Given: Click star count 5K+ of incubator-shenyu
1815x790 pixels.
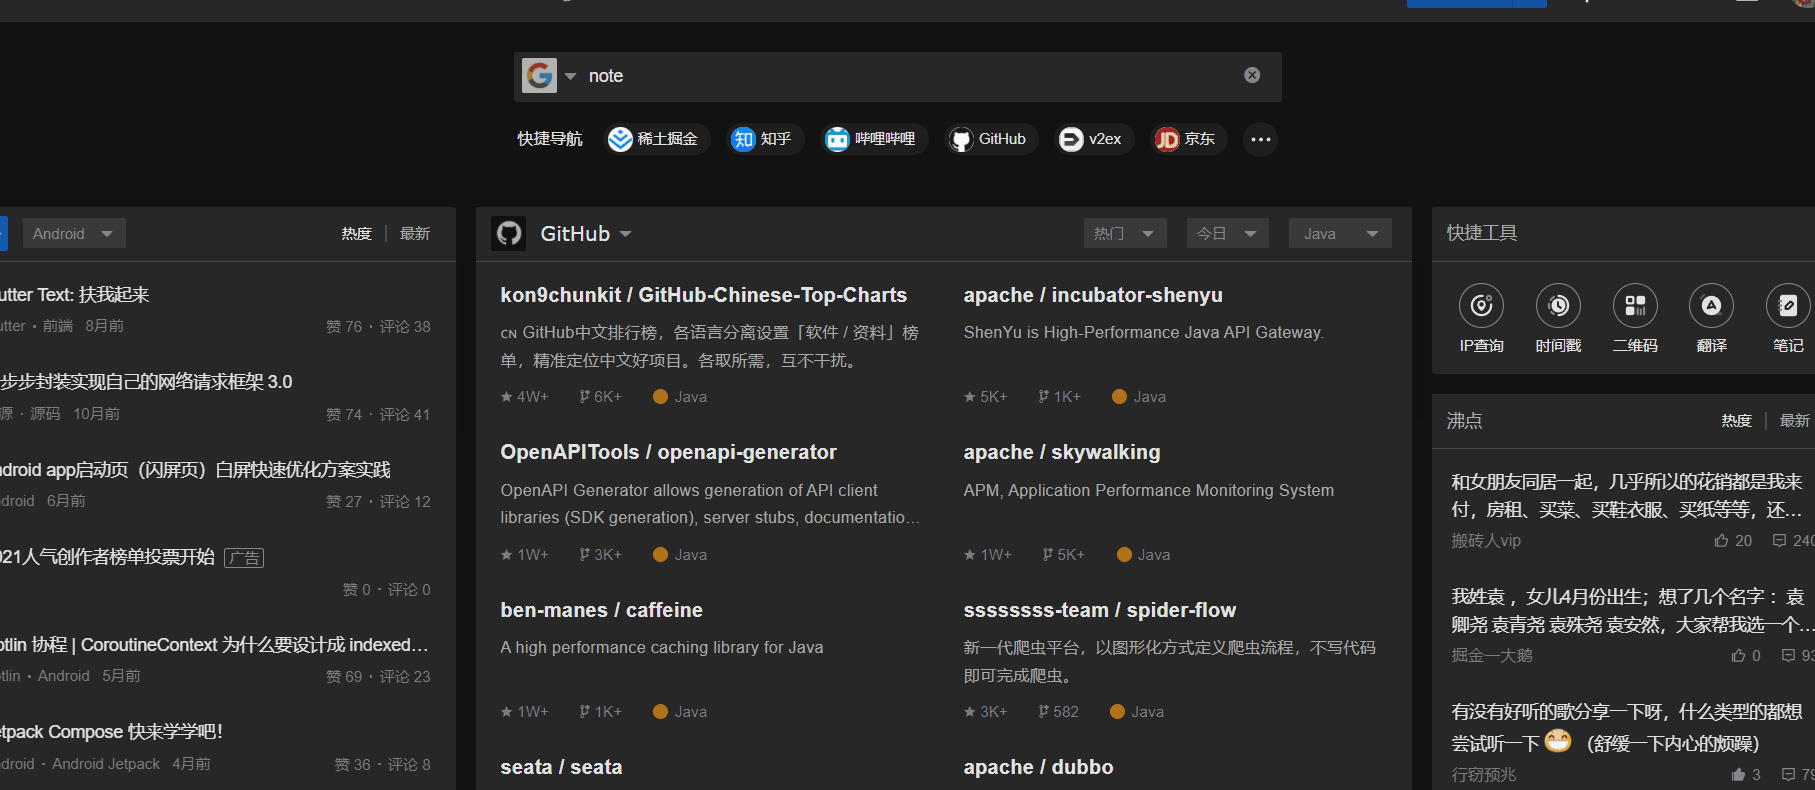Looking at the screenshot, I should click(x=986, y=397).
